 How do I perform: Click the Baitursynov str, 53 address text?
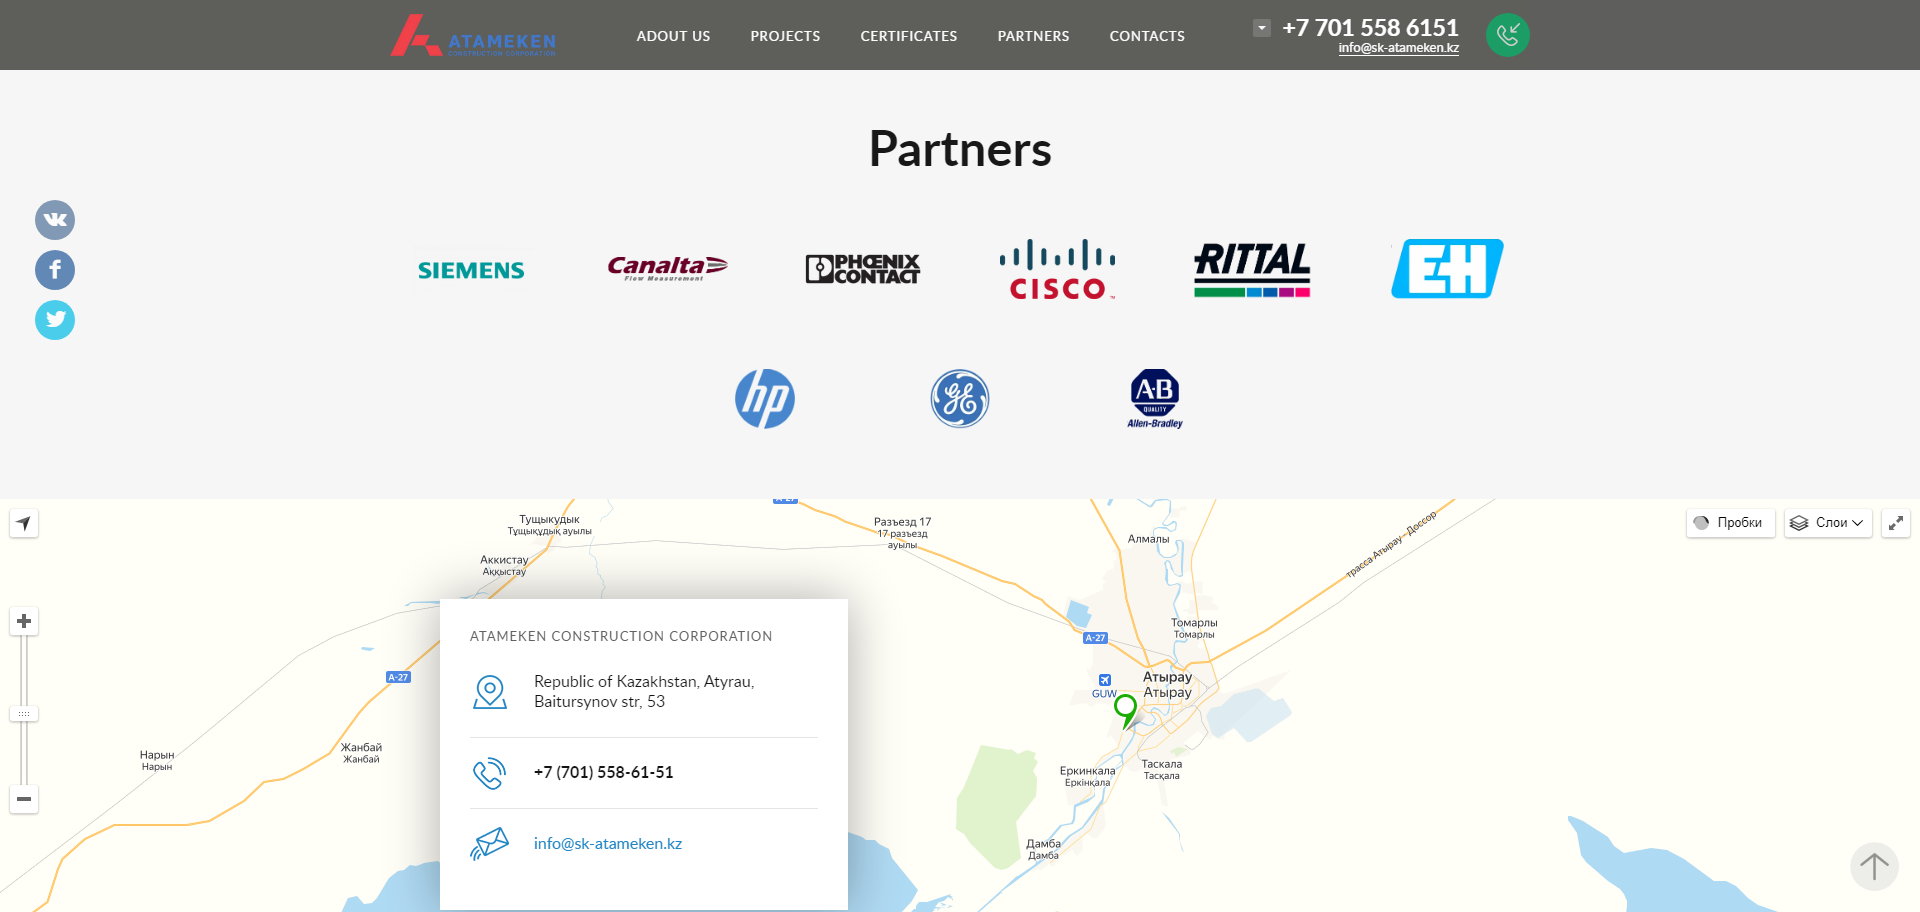pyautogui.click(x=599, y=702)
